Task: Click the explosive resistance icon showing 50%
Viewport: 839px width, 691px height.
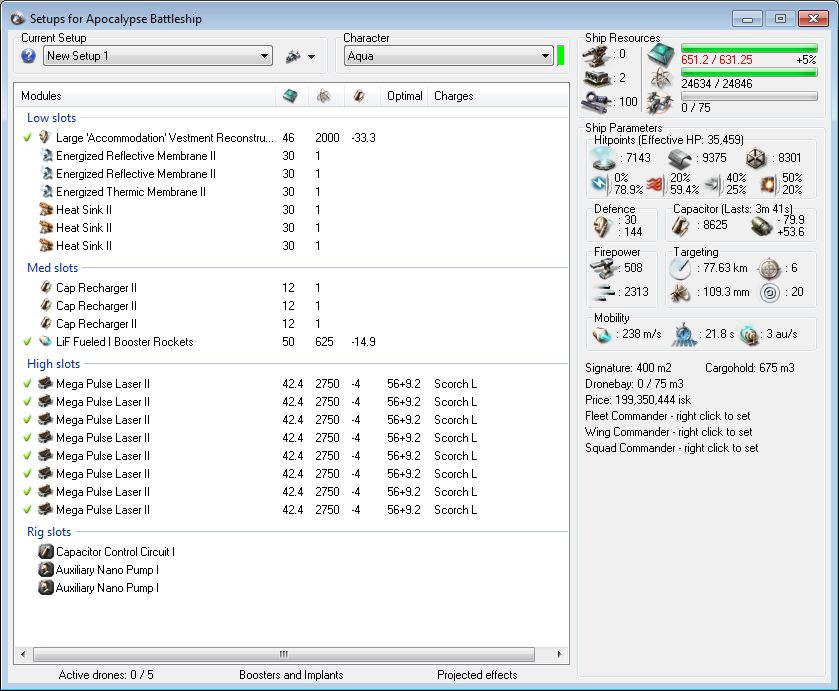Action: tap(768, 184)
